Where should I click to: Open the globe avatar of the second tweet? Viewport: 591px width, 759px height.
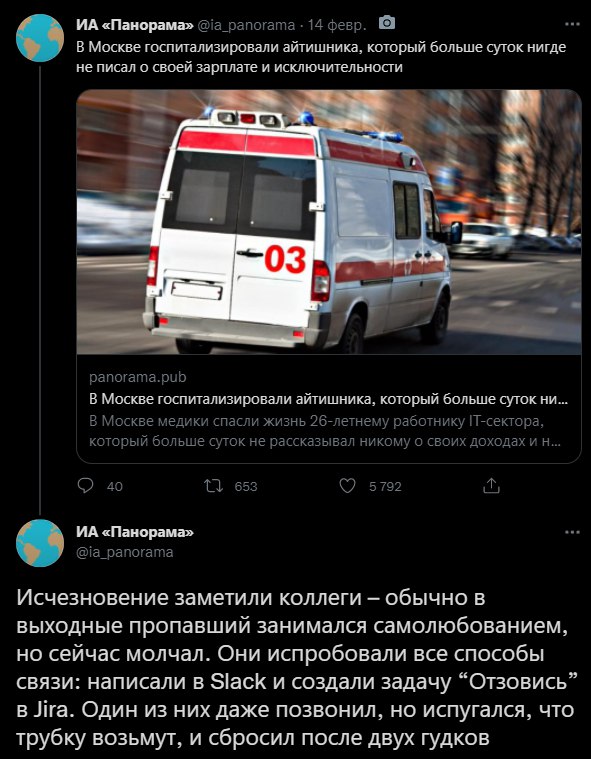[x=40, y=543]
